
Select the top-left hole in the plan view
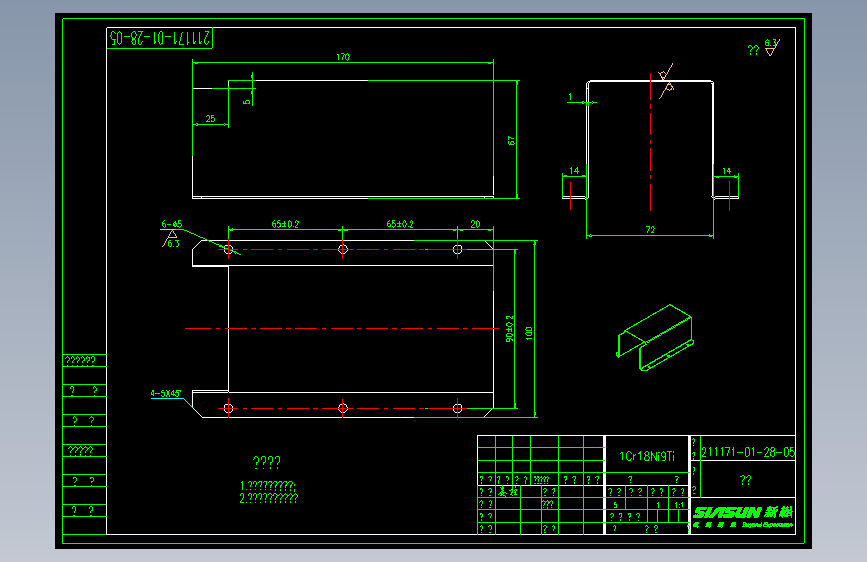(x=228, y=249)
